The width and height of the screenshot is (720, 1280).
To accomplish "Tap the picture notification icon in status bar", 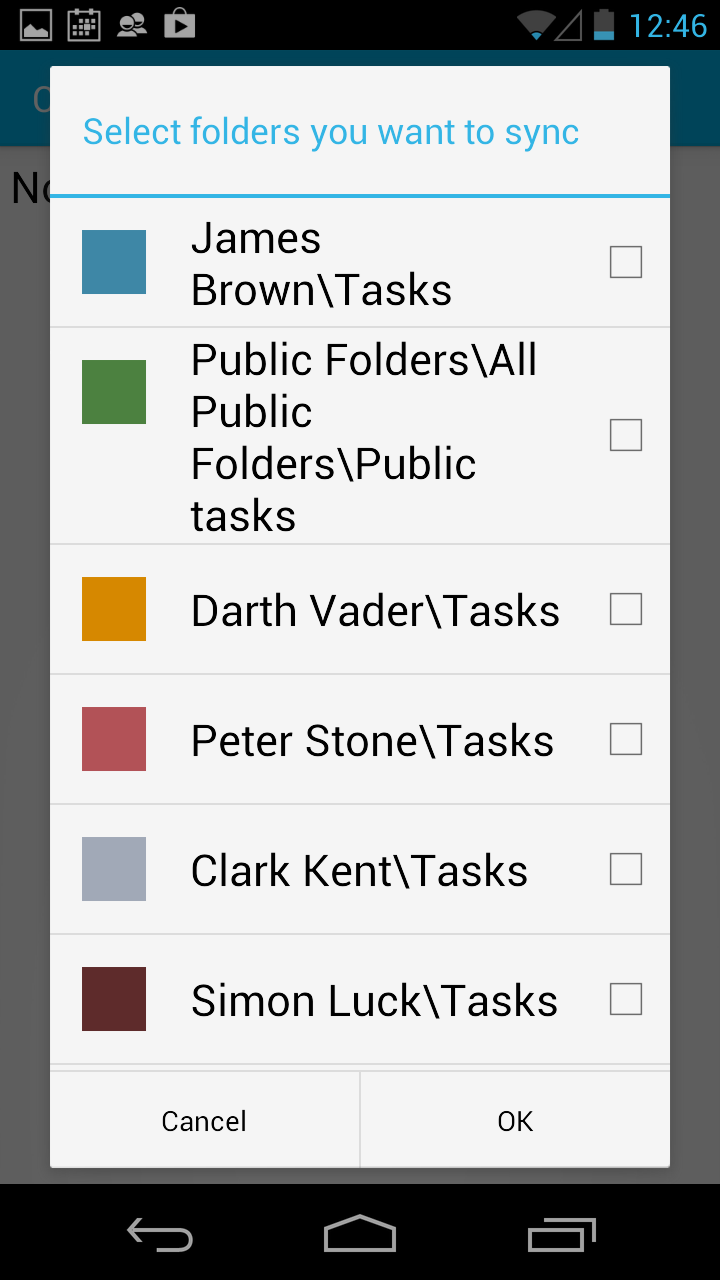I will click(36, 24).
